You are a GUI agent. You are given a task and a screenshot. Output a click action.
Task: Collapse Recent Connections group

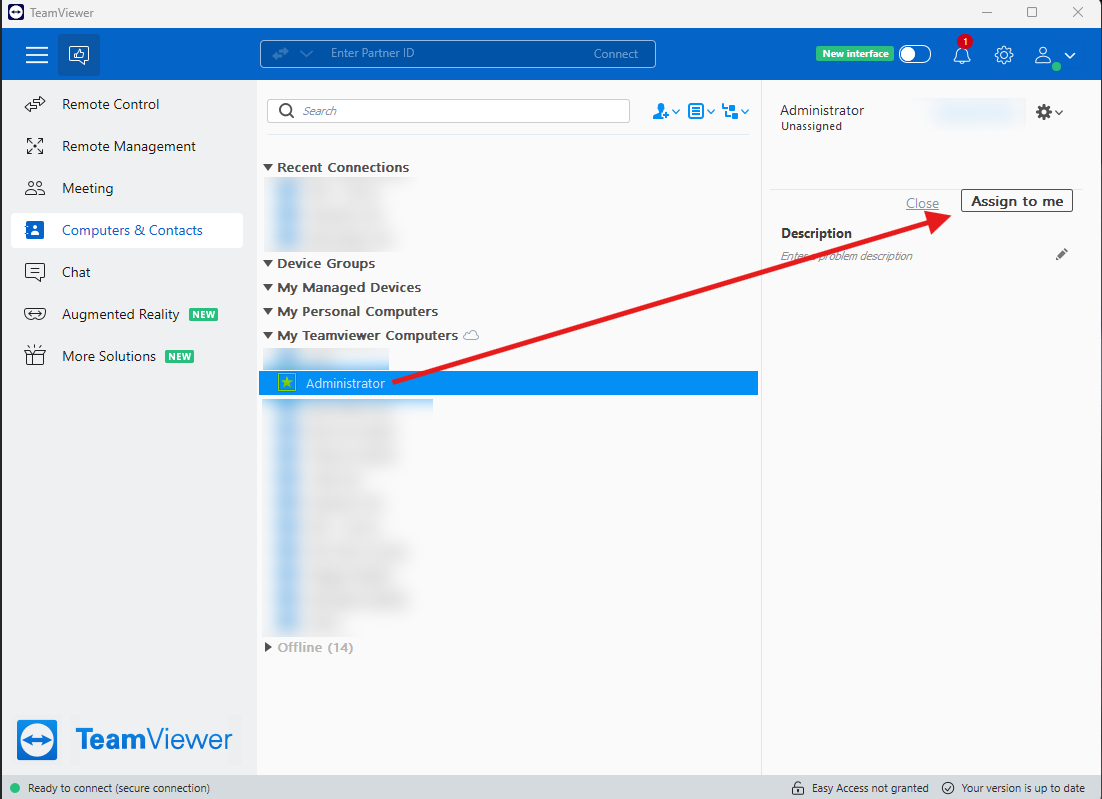click(268, 167)
